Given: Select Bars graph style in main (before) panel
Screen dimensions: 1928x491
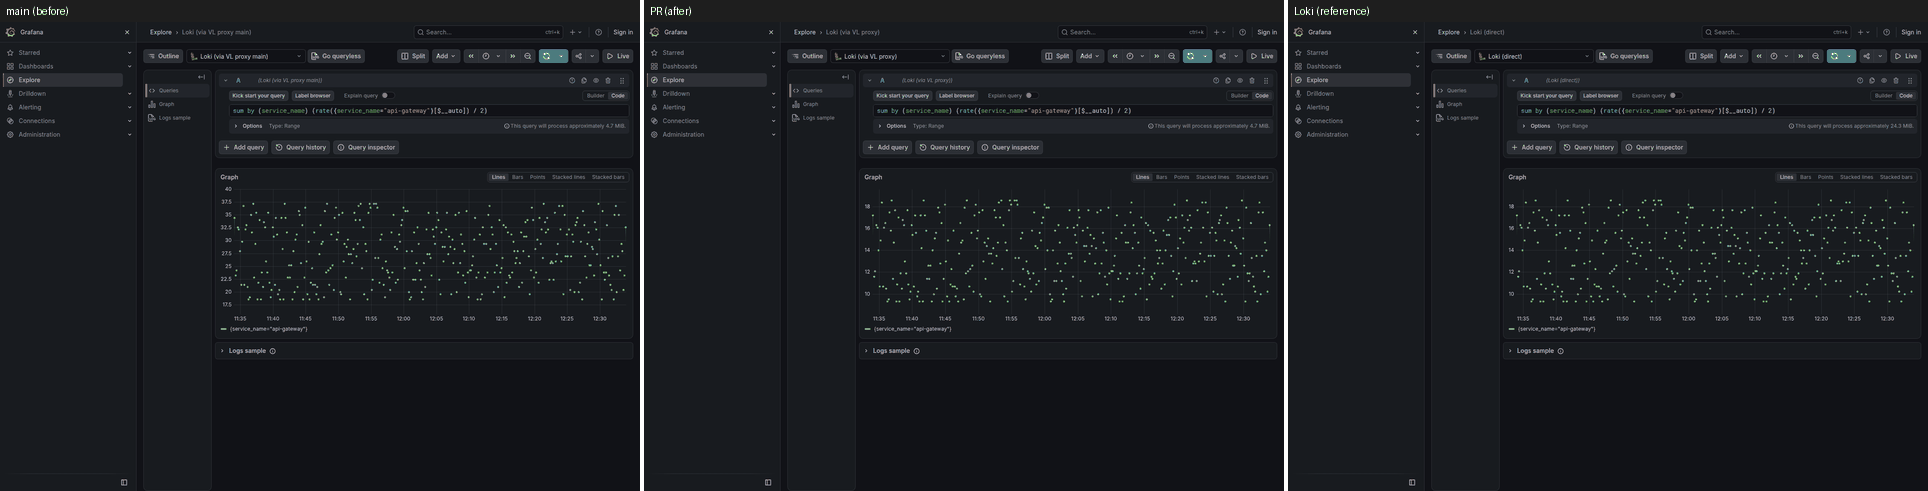Looking at the screenshot, I should (517, 177).
